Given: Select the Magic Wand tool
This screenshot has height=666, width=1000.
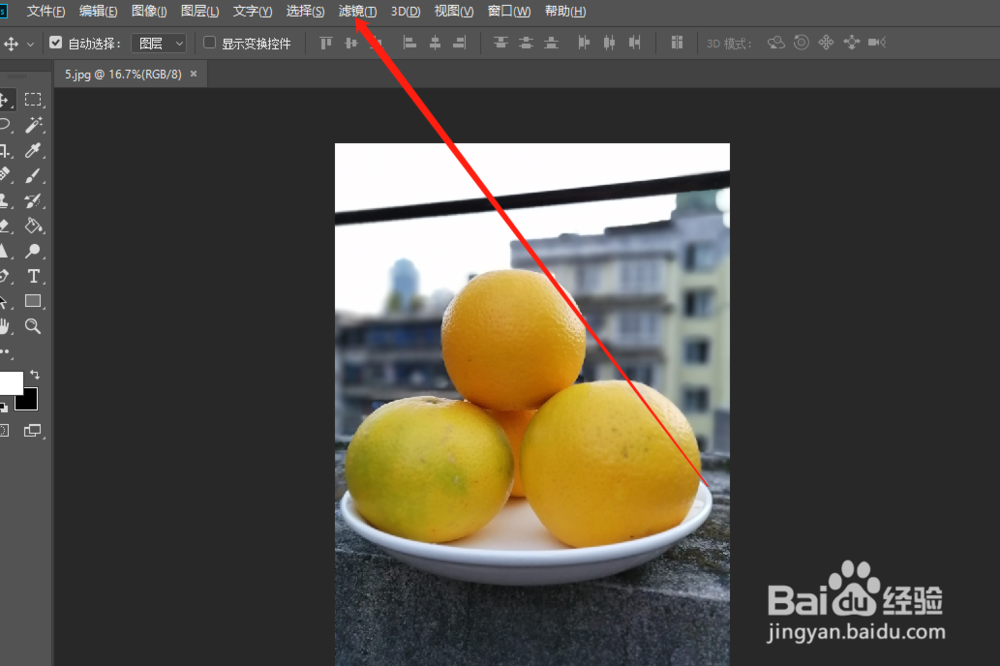Looking at the screenshot, I should click(x=33, y=124).
